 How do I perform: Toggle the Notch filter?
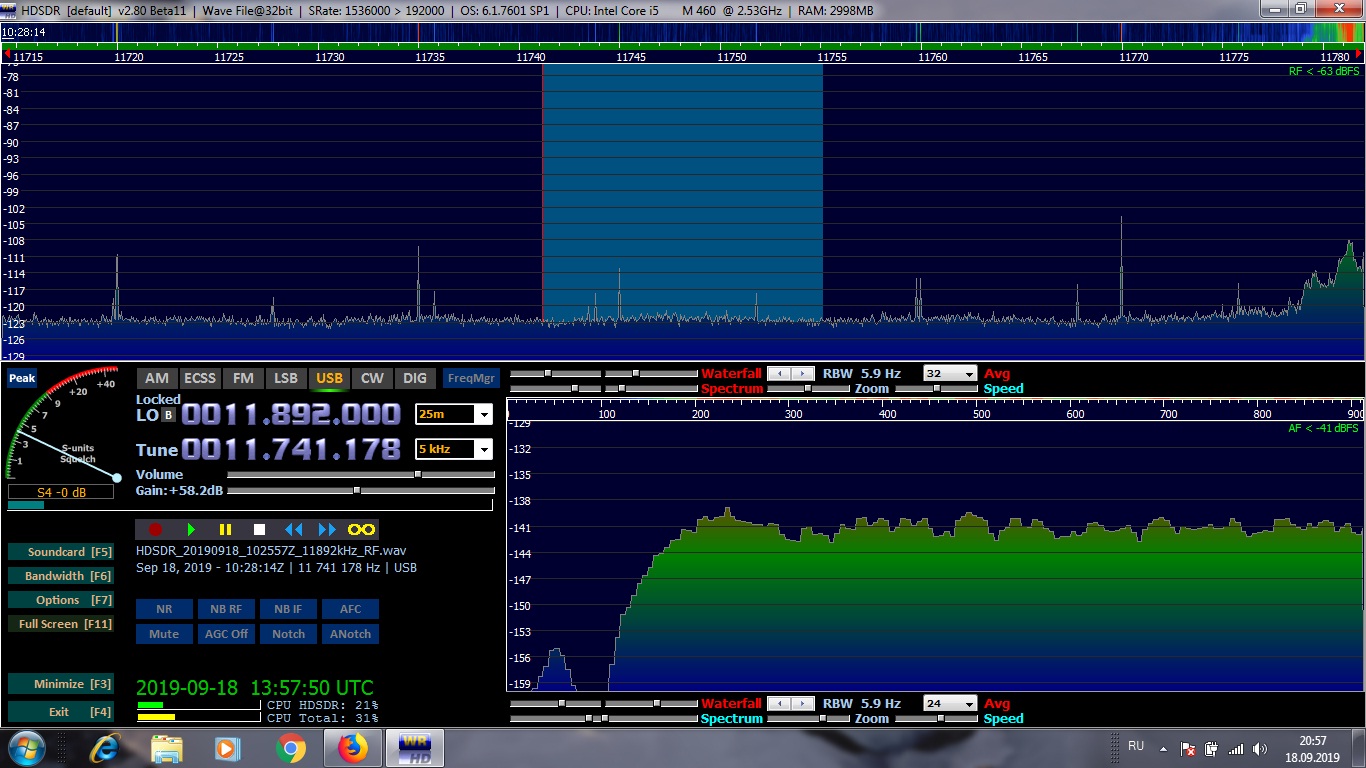click(288, 633)
